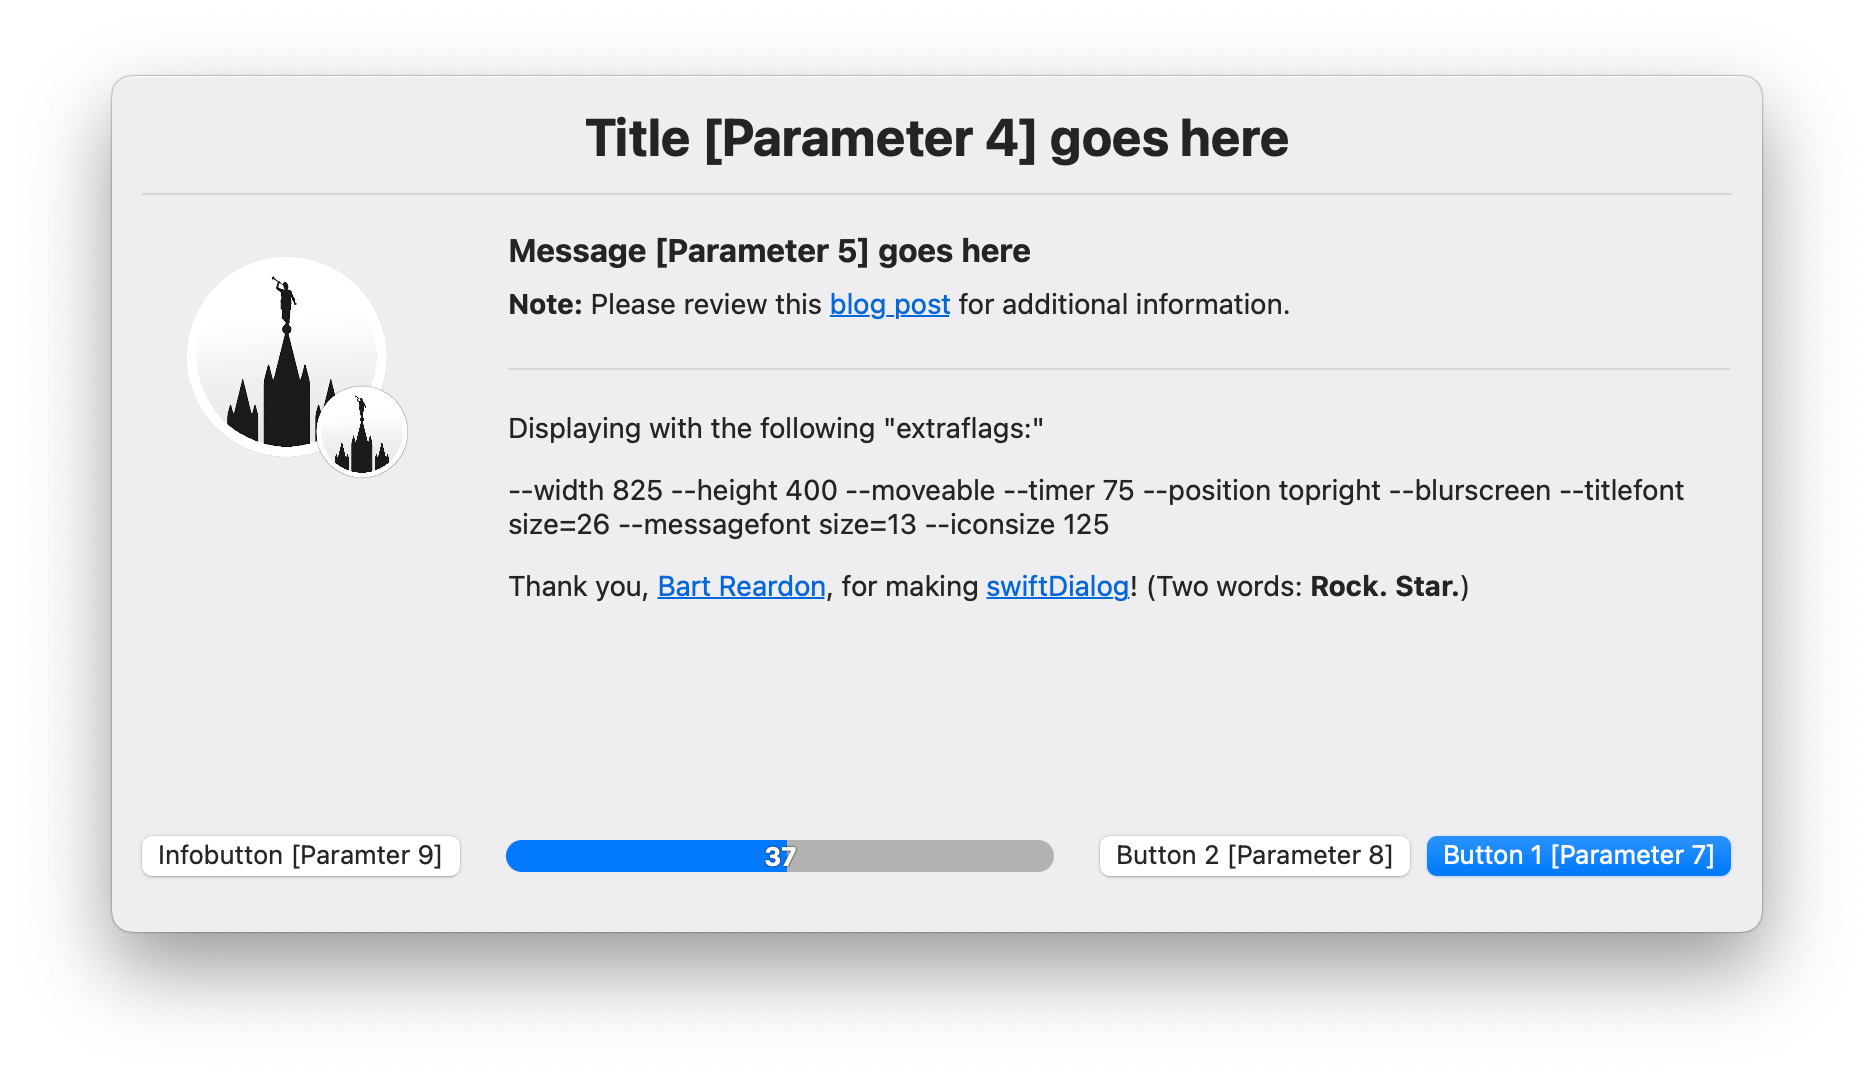Open the Bart Reardon link
Viewport: 1874px width, 1080px height.
(x=741, y=586)
